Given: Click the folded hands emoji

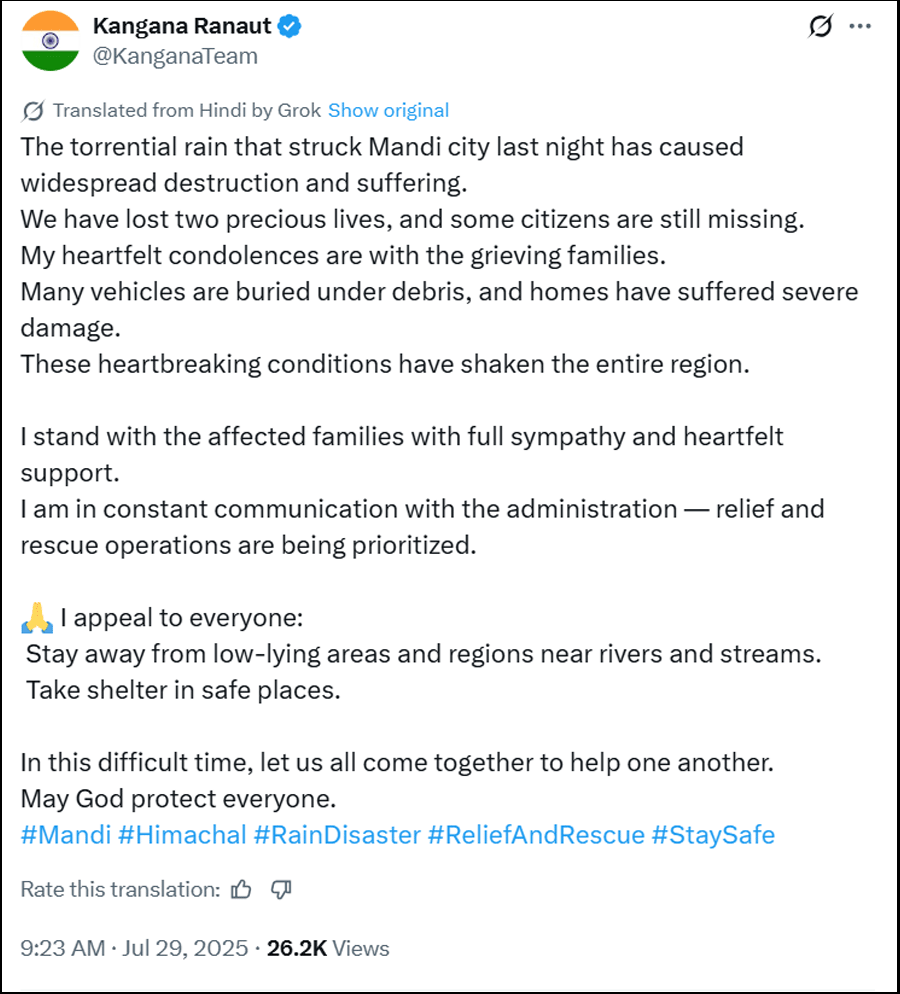Looking at the screenshot, I should (36, 619).
